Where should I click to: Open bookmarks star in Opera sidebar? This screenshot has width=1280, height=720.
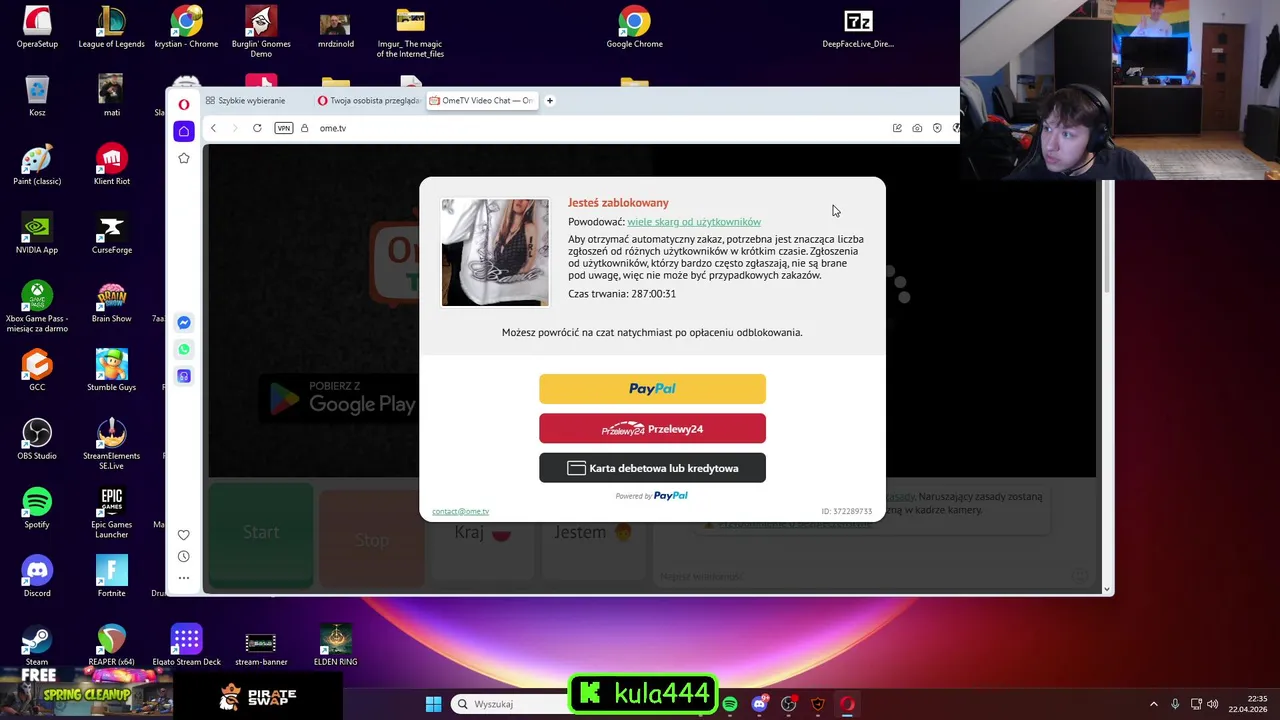[184, 158]
